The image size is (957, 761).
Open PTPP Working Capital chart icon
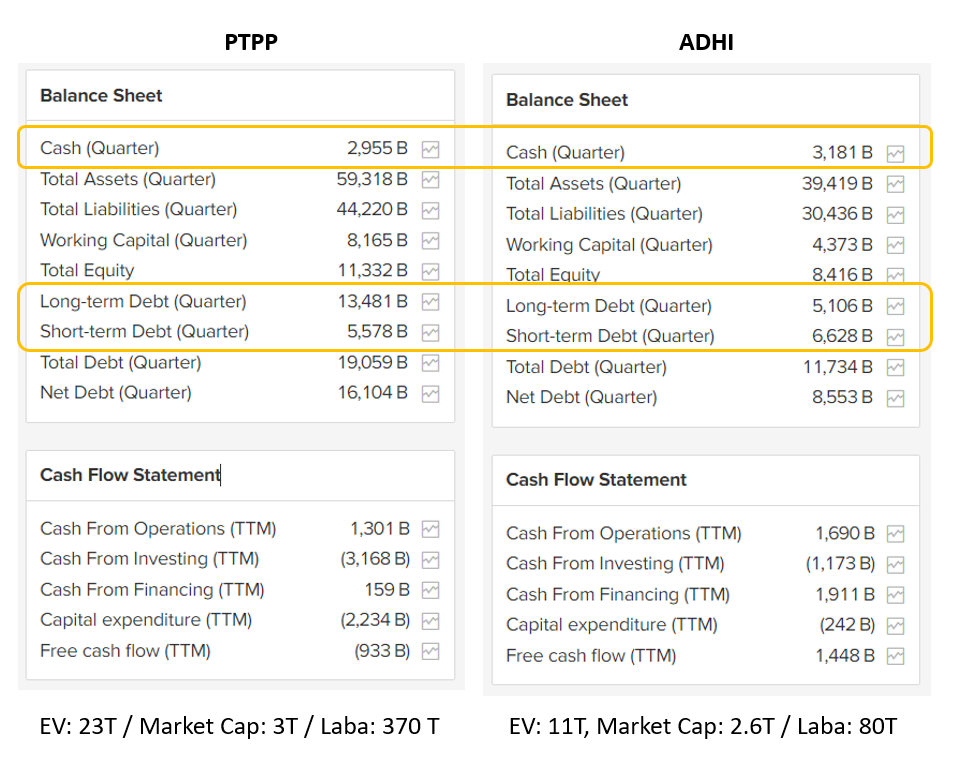430,241
